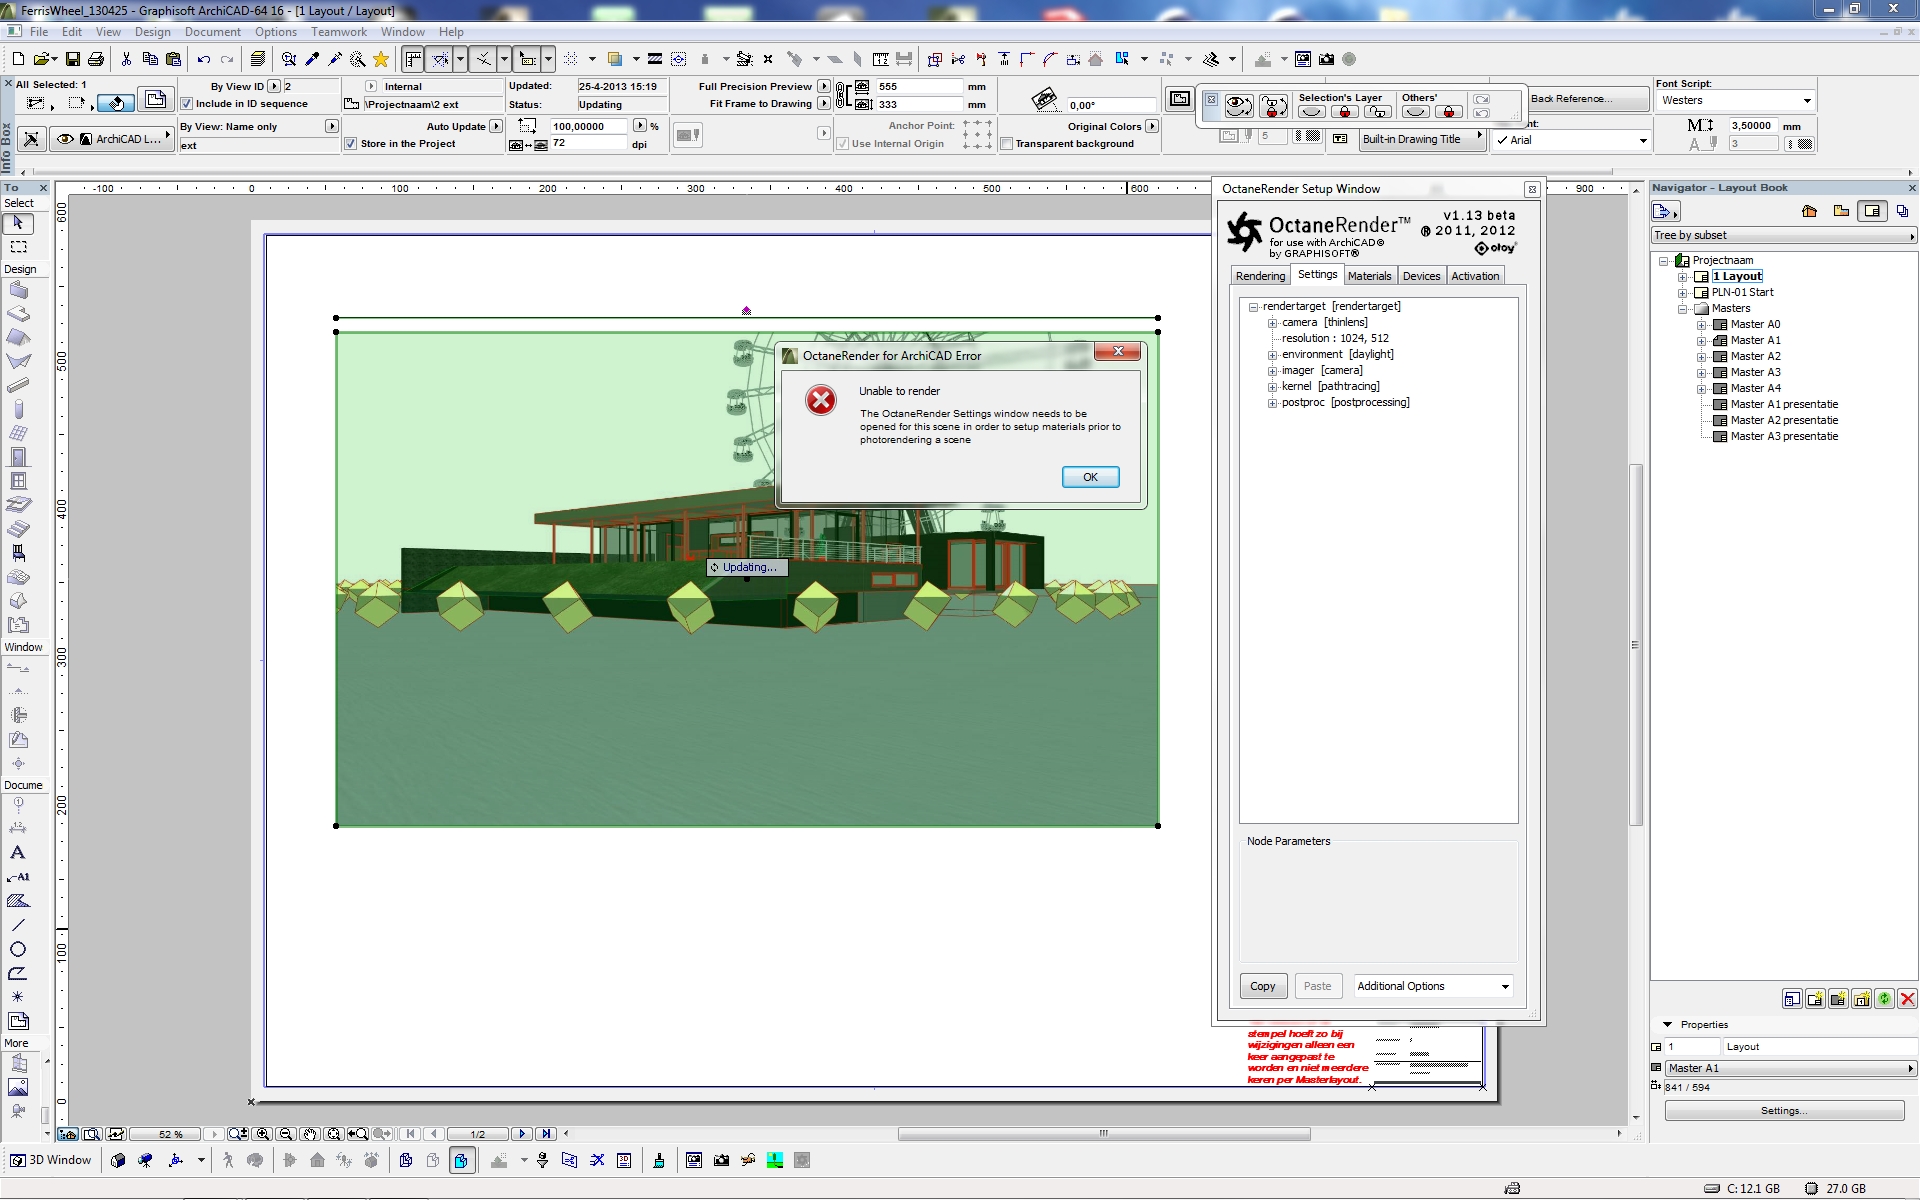Viewport: 1920px width, 1200px height.
Task: Click the Save icon in toolbar
Action: coord(72,60)
